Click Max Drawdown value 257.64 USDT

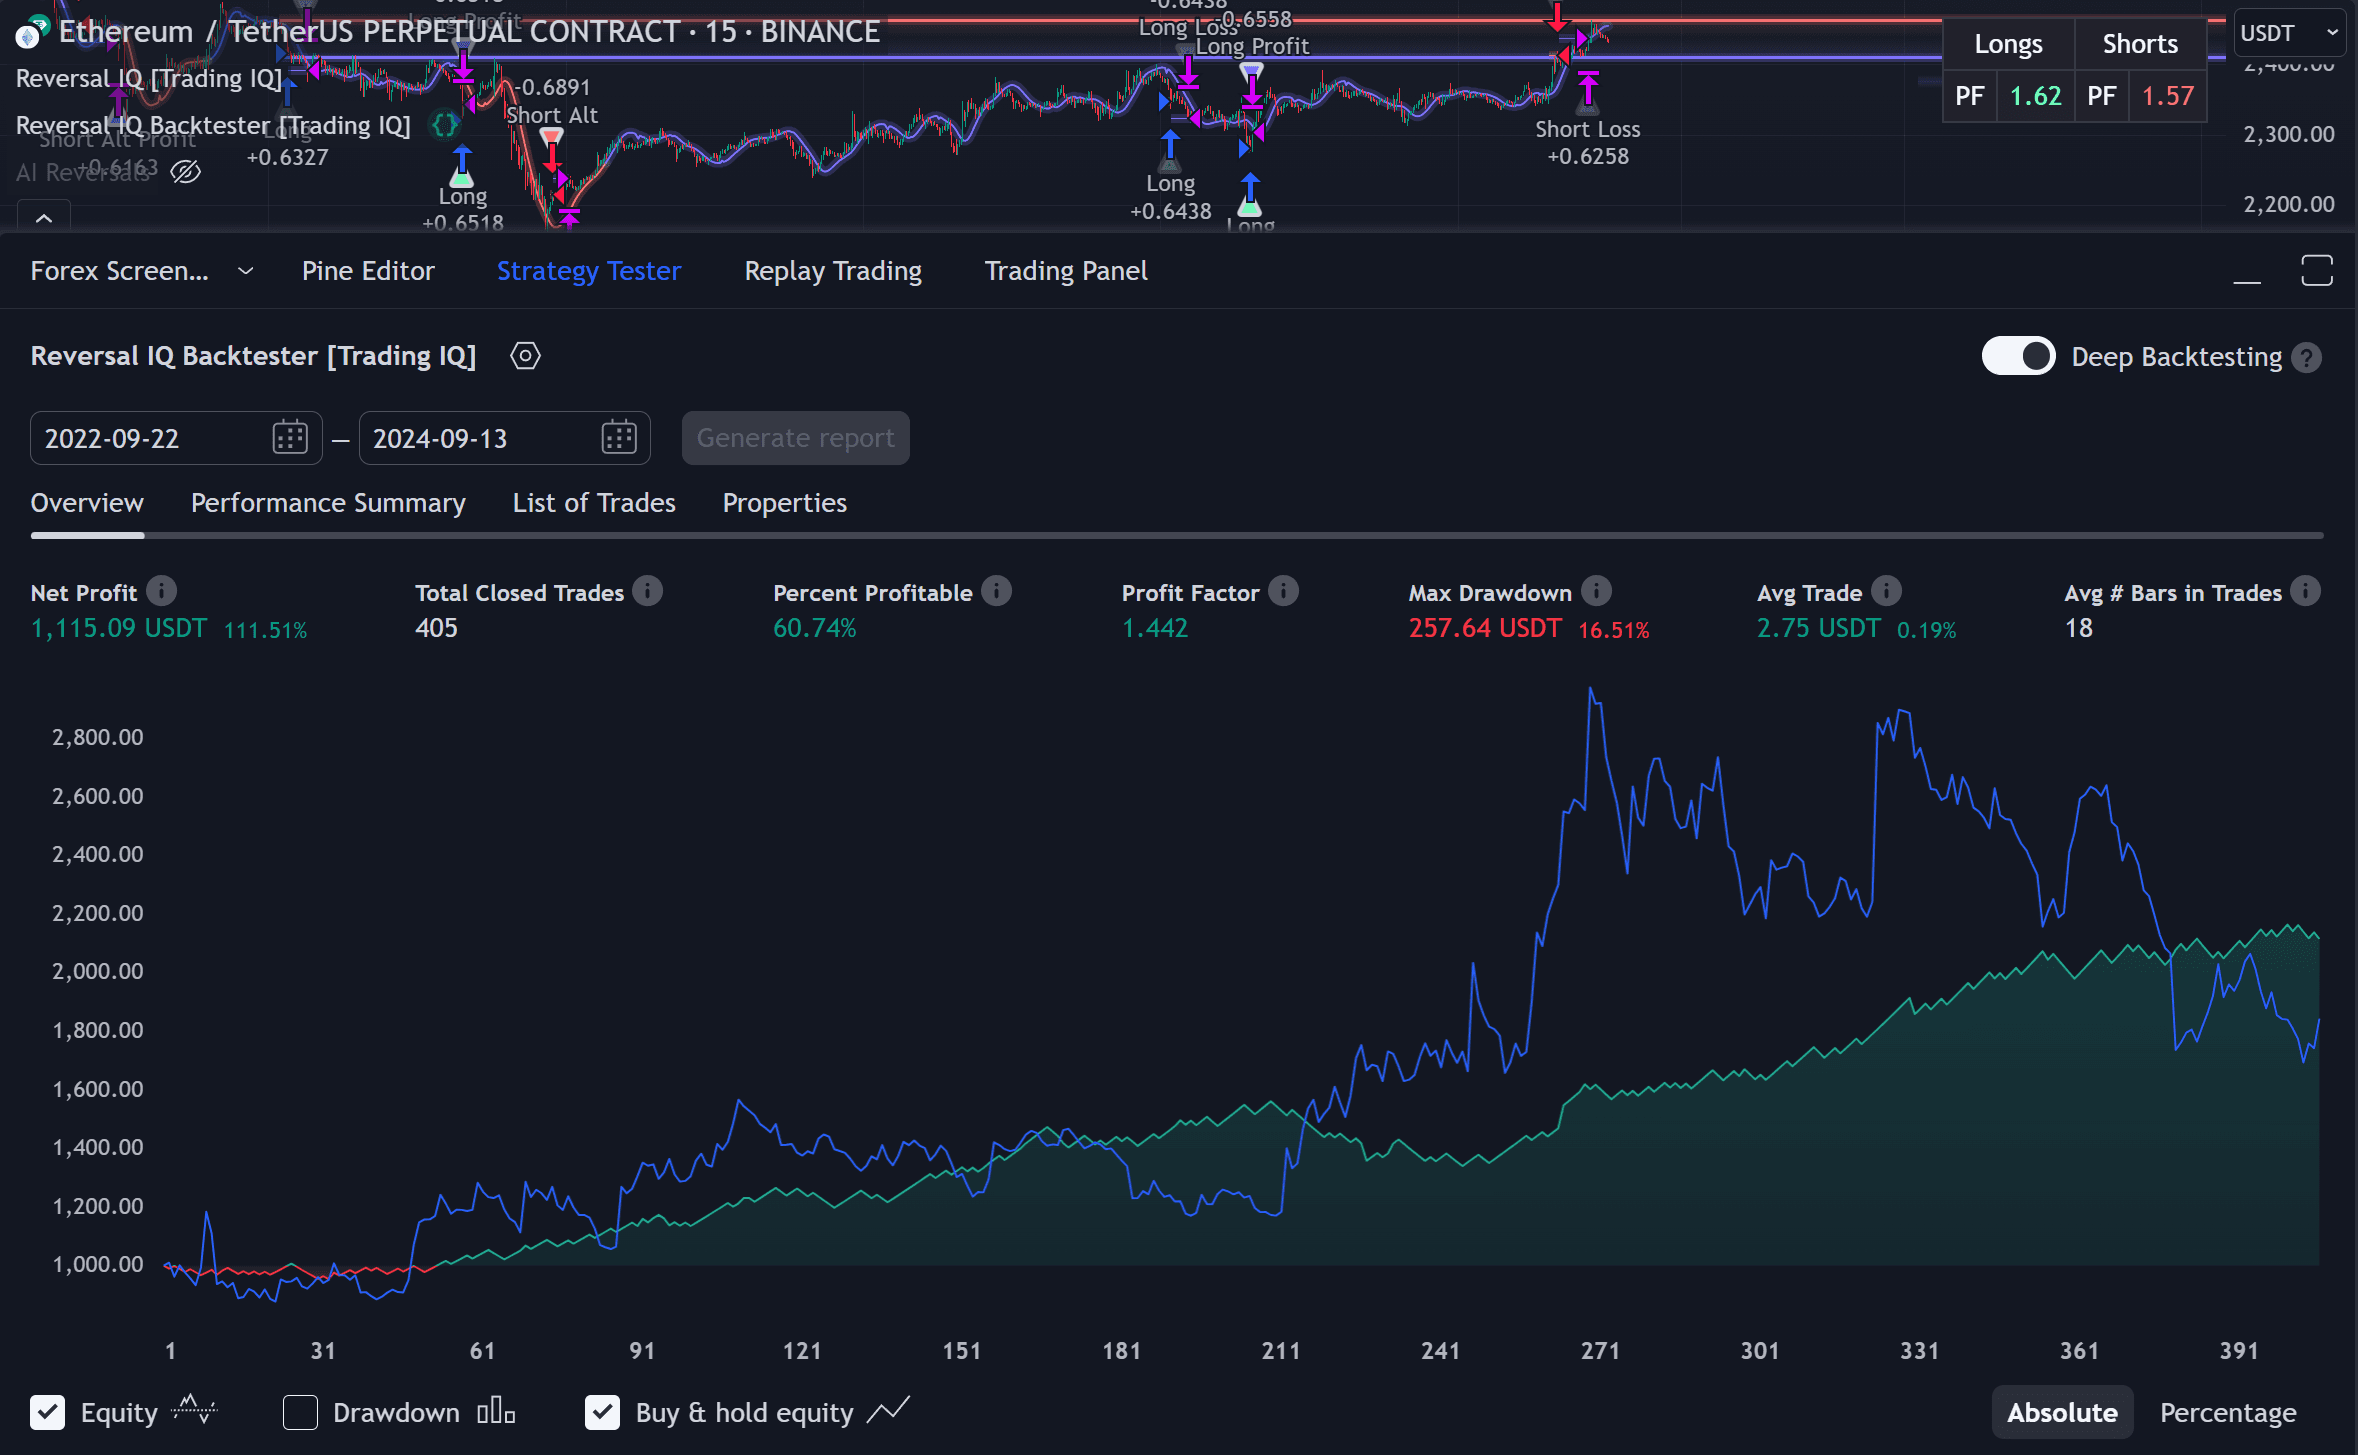[x=1485, y=628]
